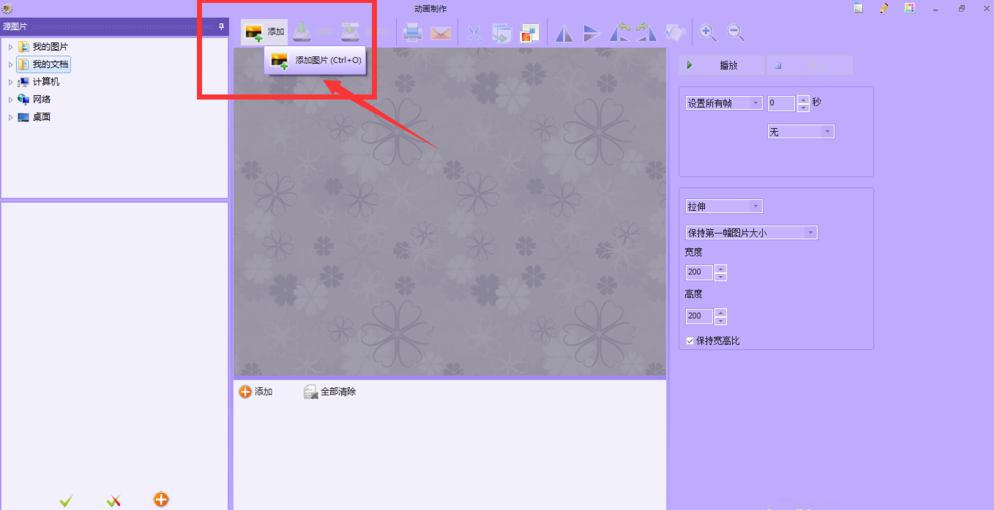Viewport: 994px width, 510px height.
Task: Click the color palette skin icon
Action: 910,8
